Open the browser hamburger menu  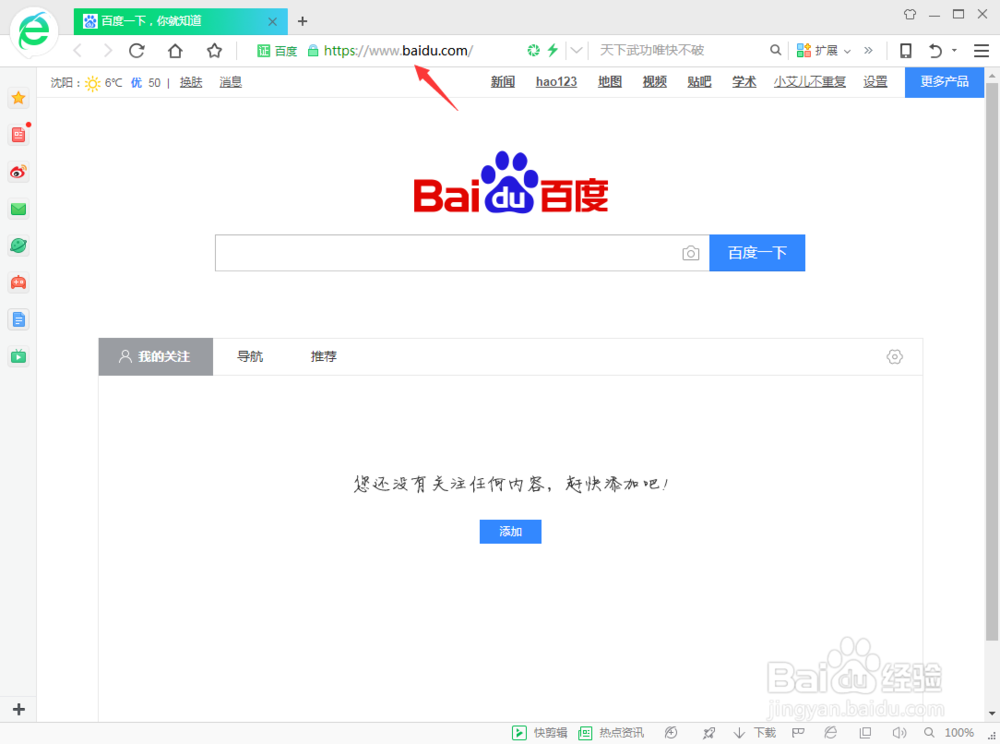click(x=982, y=50)
